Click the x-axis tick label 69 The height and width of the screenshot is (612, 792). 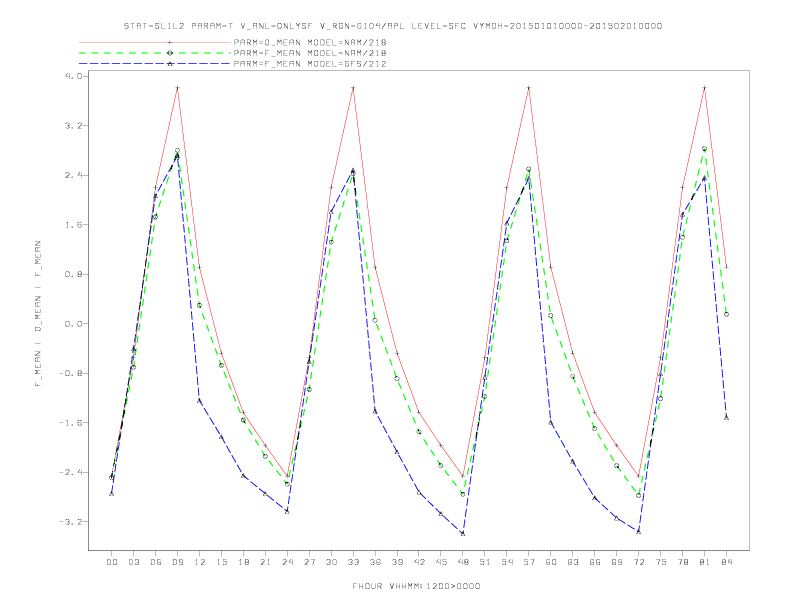click(617, 562)
